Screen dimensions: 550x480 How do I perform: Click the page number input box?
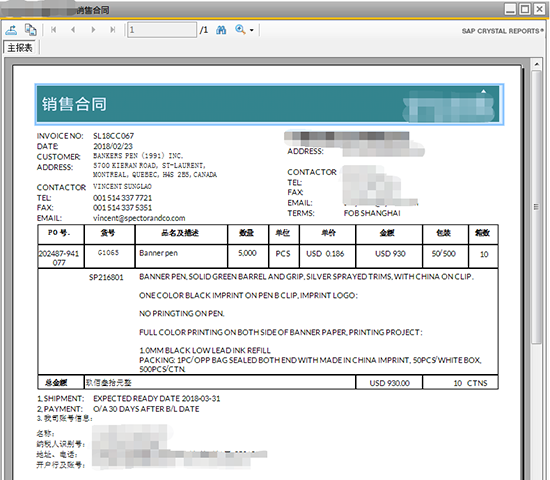162,30
